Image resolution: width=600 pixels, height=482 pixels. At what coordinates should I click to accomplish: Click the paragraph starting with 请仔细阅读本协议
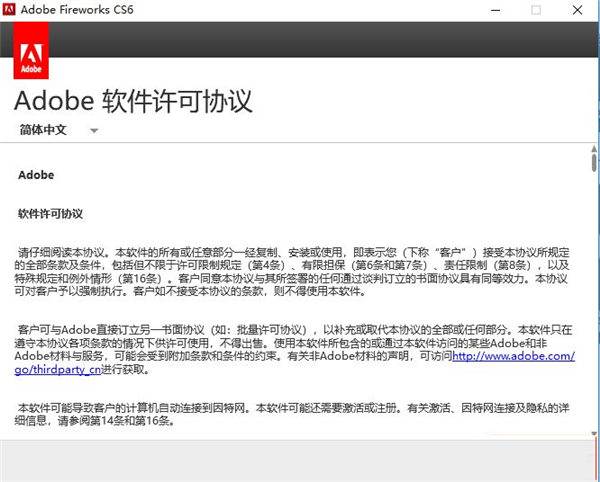(x=290, y=270)
